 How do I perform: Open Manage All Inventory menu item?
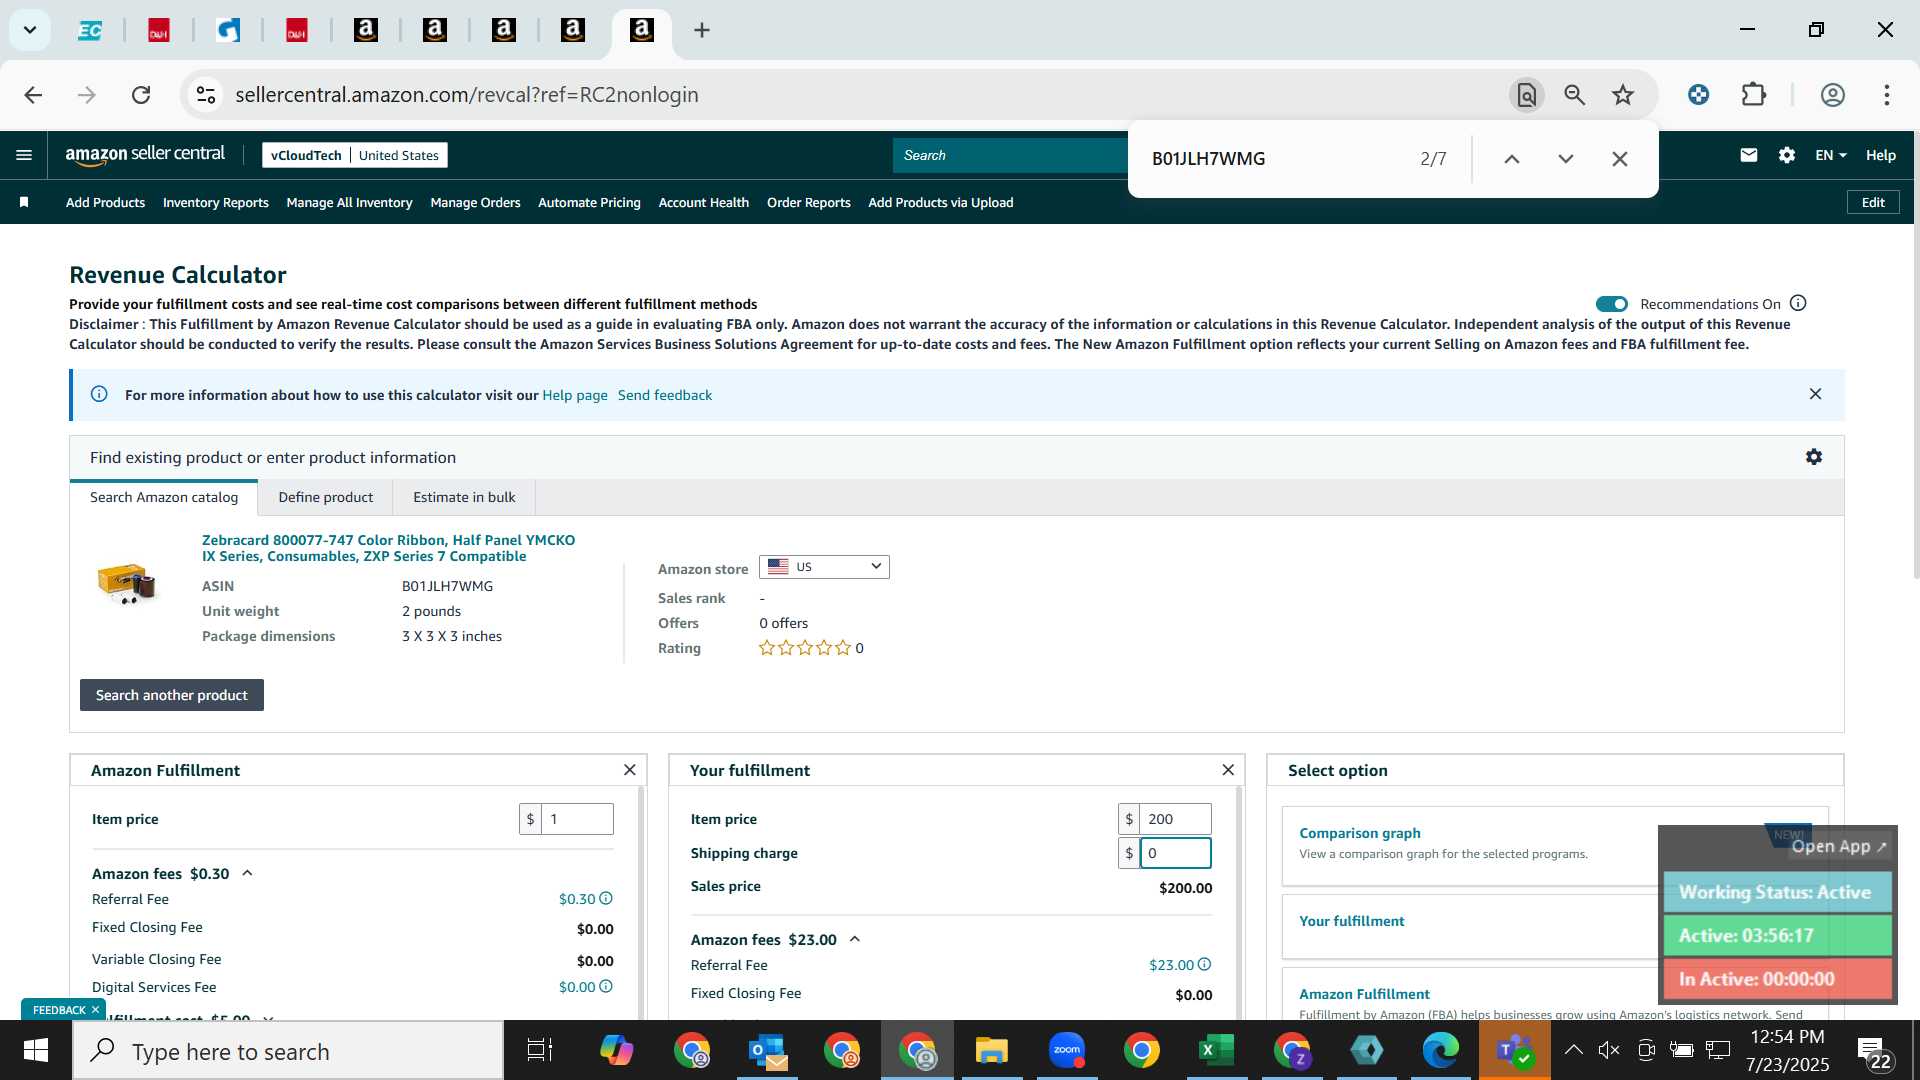(x=349, y=202)
